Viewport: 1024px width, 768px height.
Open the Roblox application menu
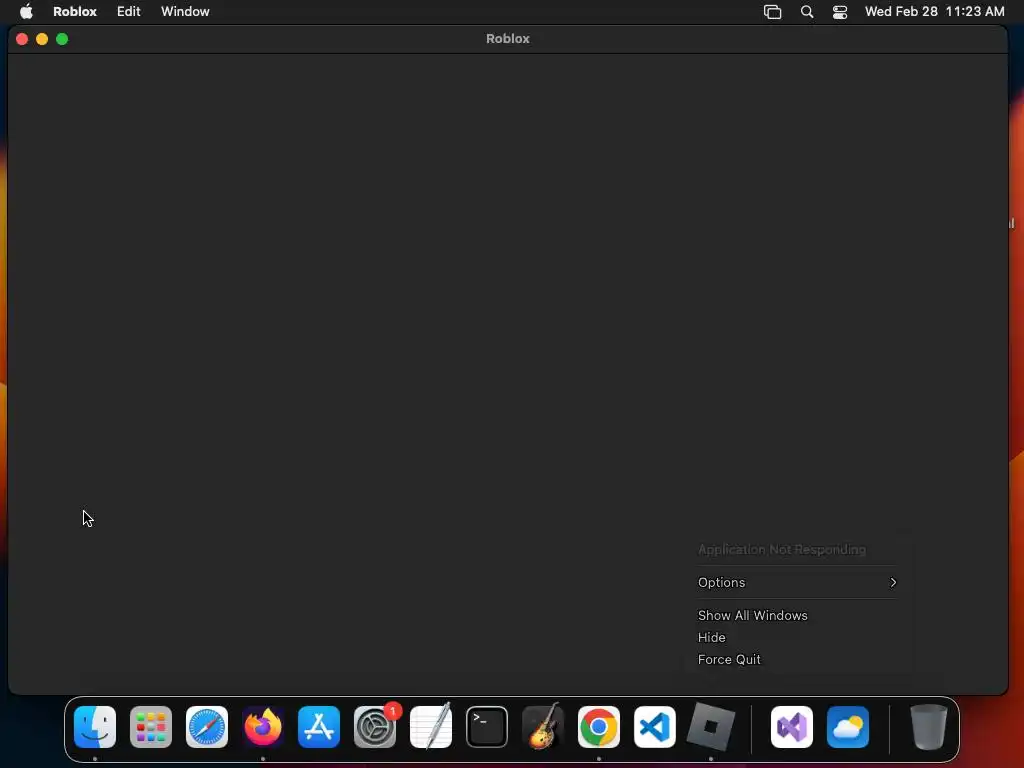tap(75, 12)
